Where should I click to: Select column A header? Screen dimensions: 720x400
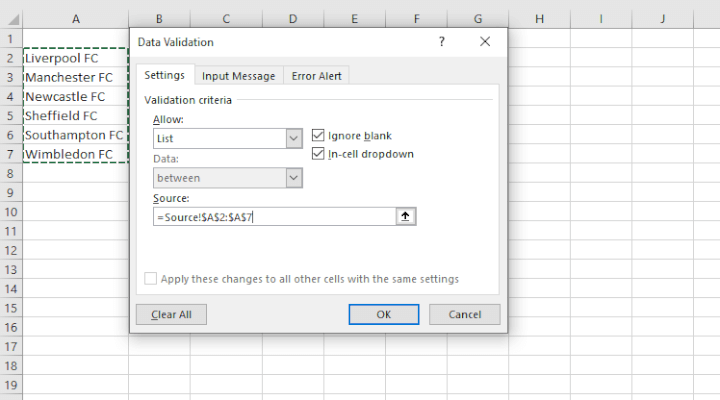pyautogui.click(x=76, y=19)
